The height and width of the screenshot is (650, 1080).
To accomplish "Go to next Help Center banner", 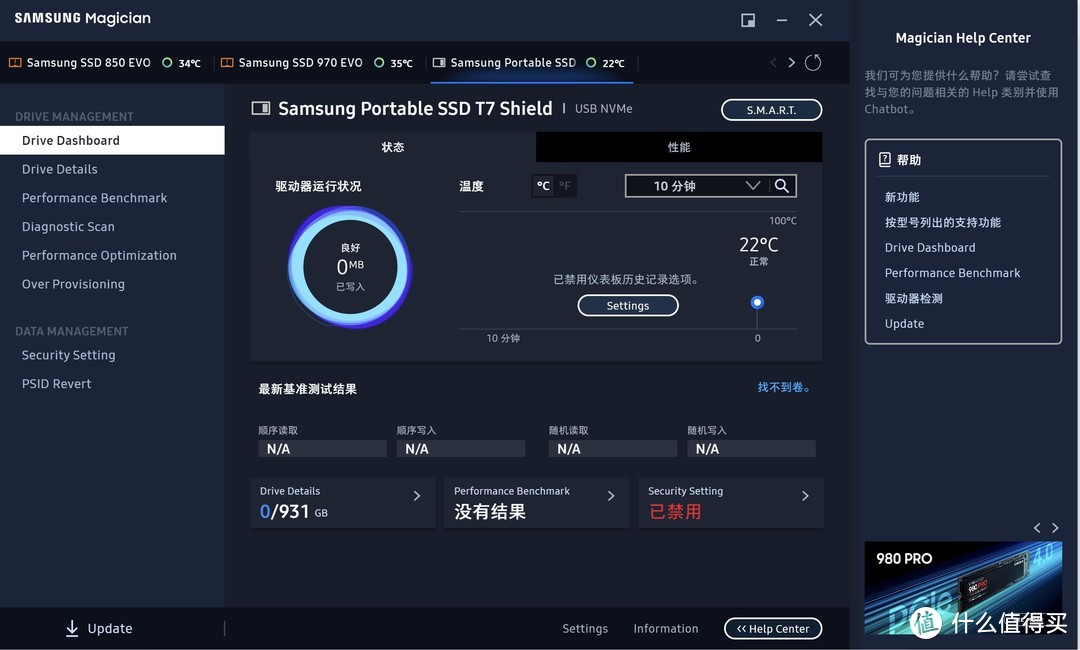I will (1055, 527).
